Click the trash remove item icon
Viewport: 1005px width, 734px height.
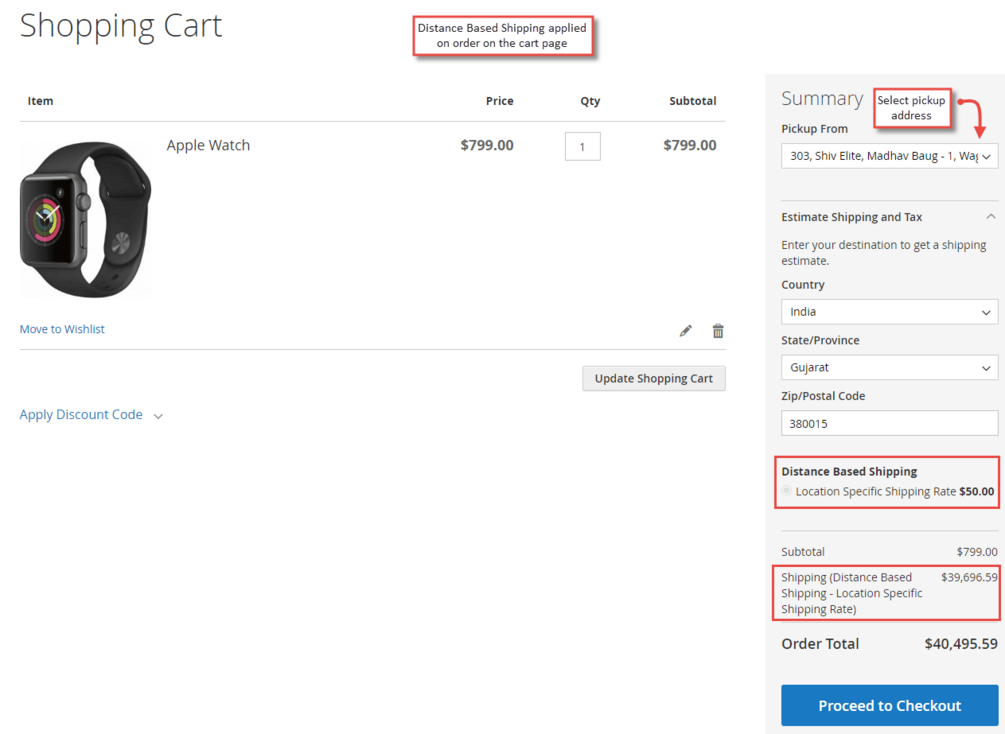[x=718, y=331]
